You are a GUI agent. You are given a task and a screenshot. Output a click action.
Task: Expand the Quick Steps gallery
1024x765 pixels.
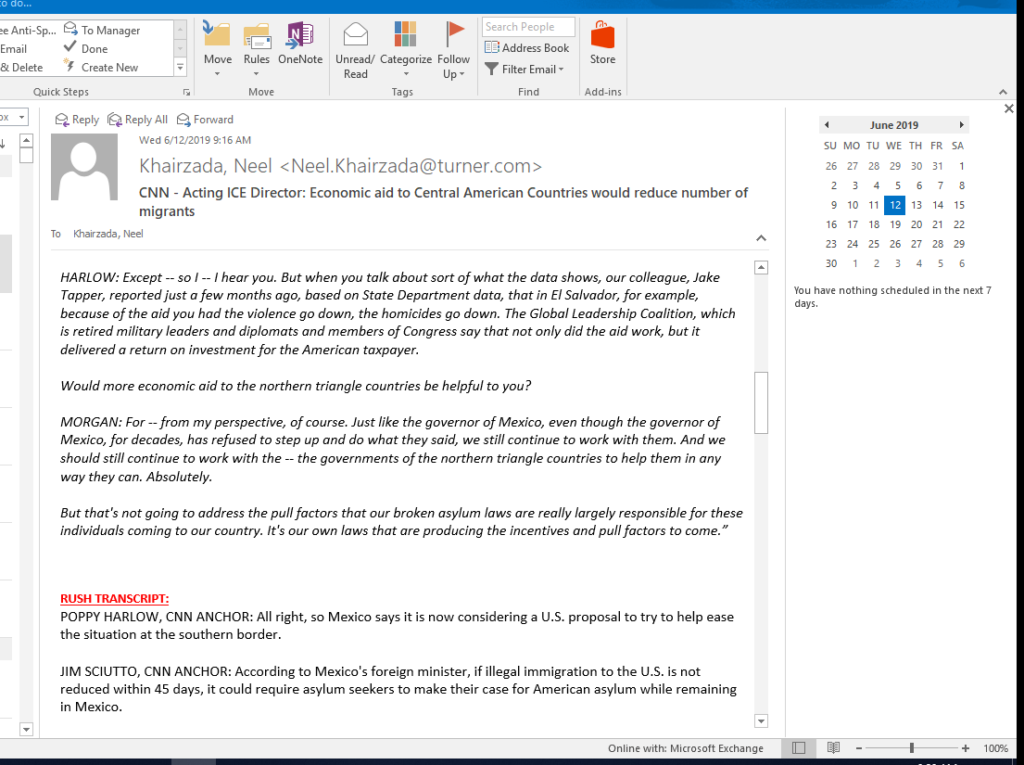(180, 67)
